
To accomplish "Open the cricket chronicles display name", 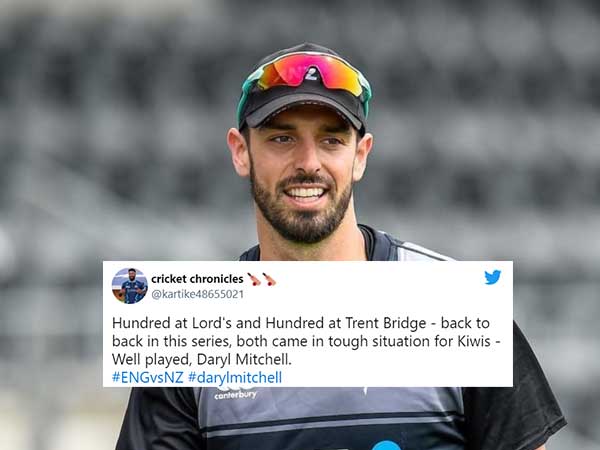I will 197,279.
